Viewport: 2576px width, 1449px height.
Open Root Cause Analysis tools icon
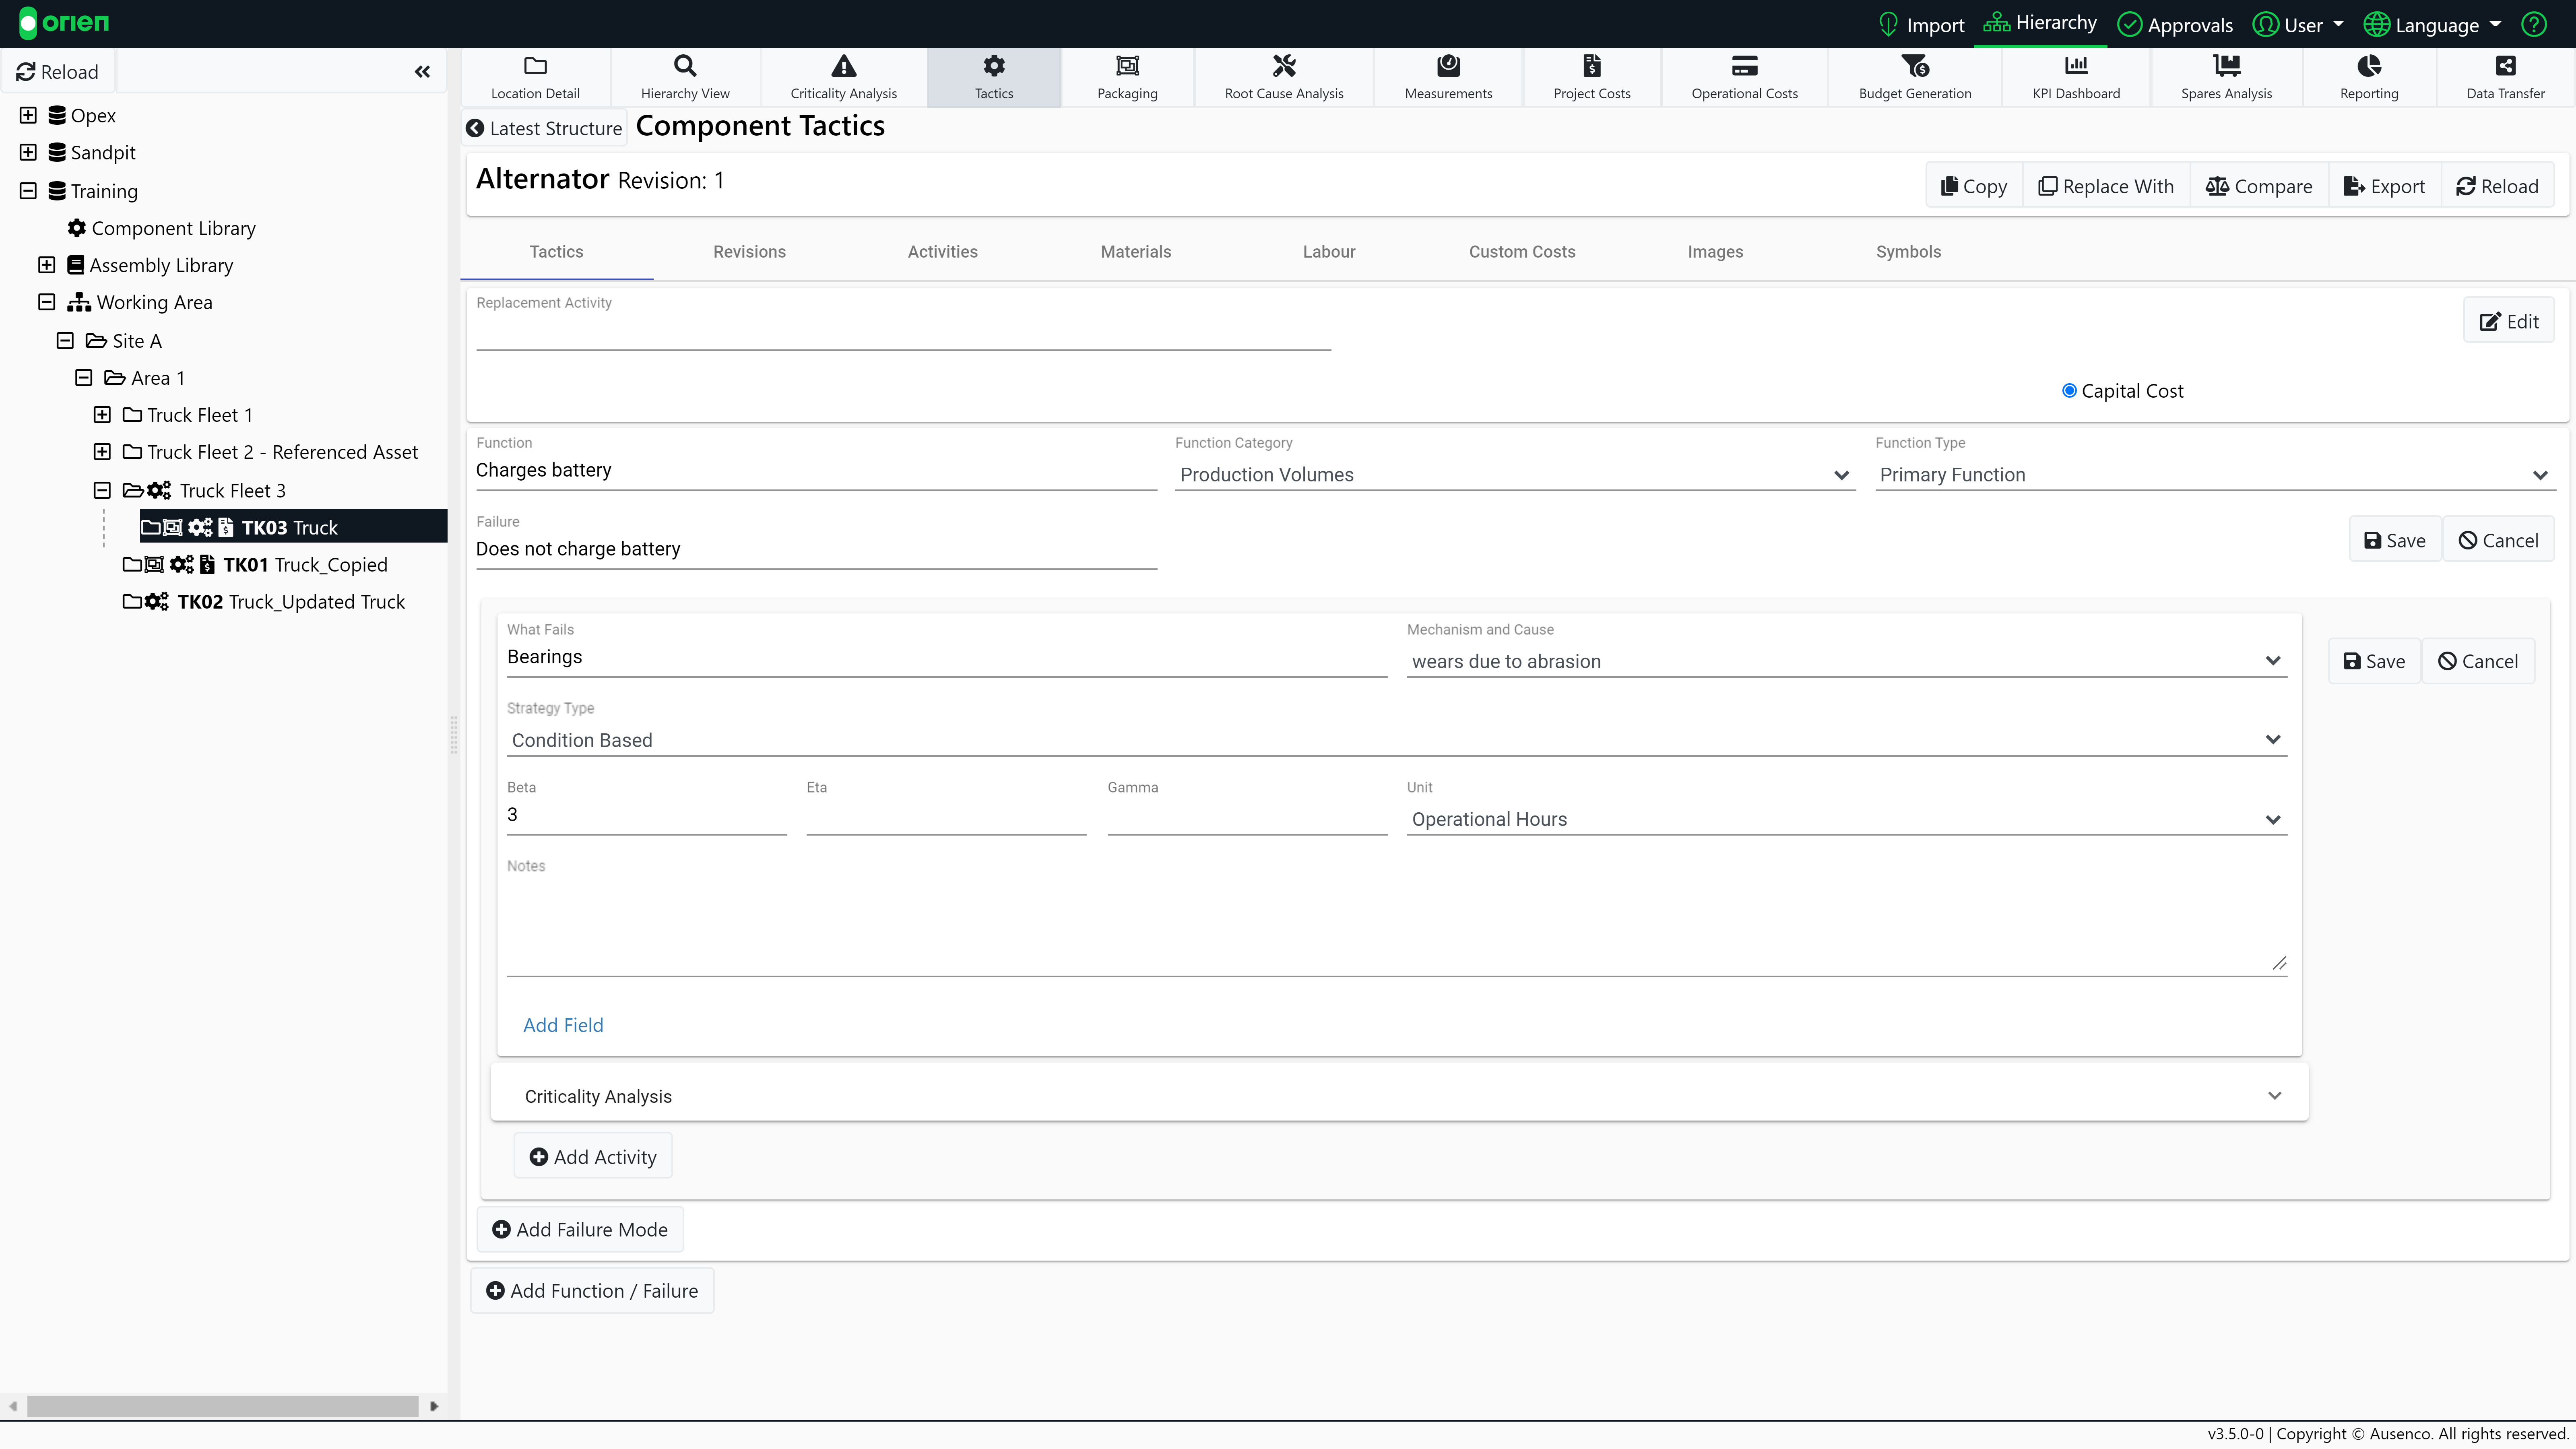[x=1284, y=66]
